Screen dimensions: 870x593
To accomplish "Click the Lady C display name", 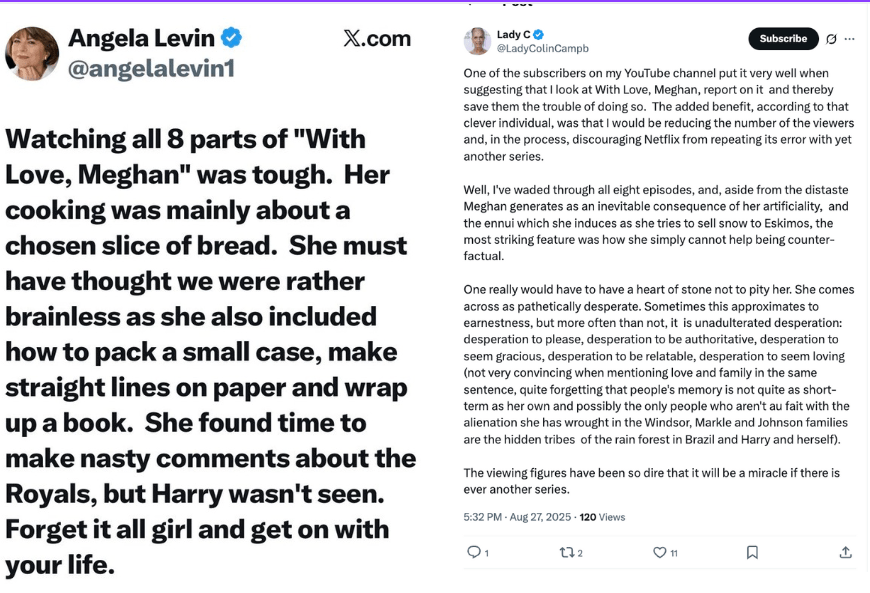I will point(513,34).
